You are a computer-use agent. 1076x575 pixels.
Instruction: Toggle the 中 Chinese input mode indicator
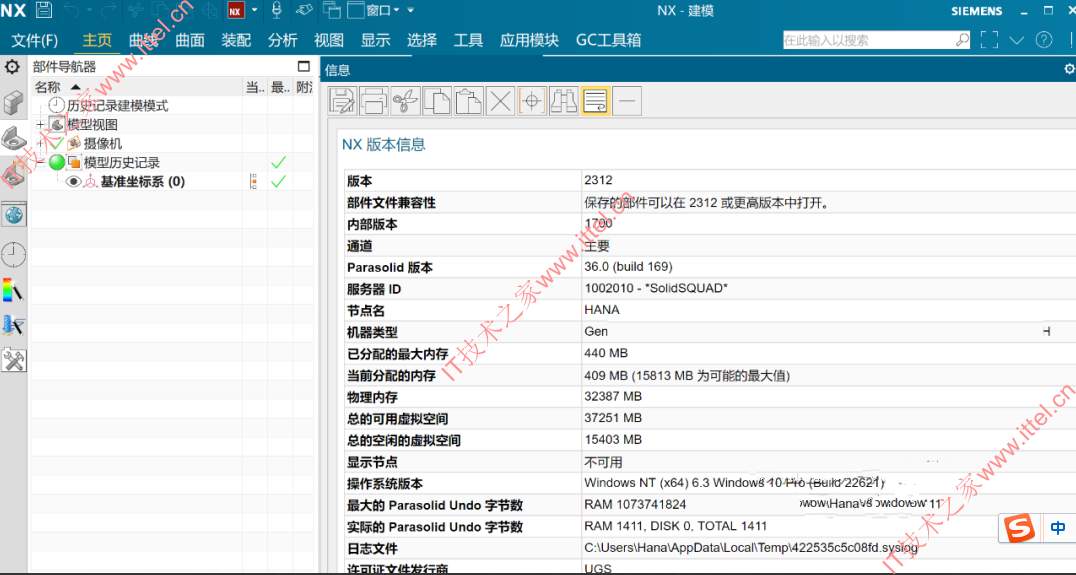tap(1057, 528)
